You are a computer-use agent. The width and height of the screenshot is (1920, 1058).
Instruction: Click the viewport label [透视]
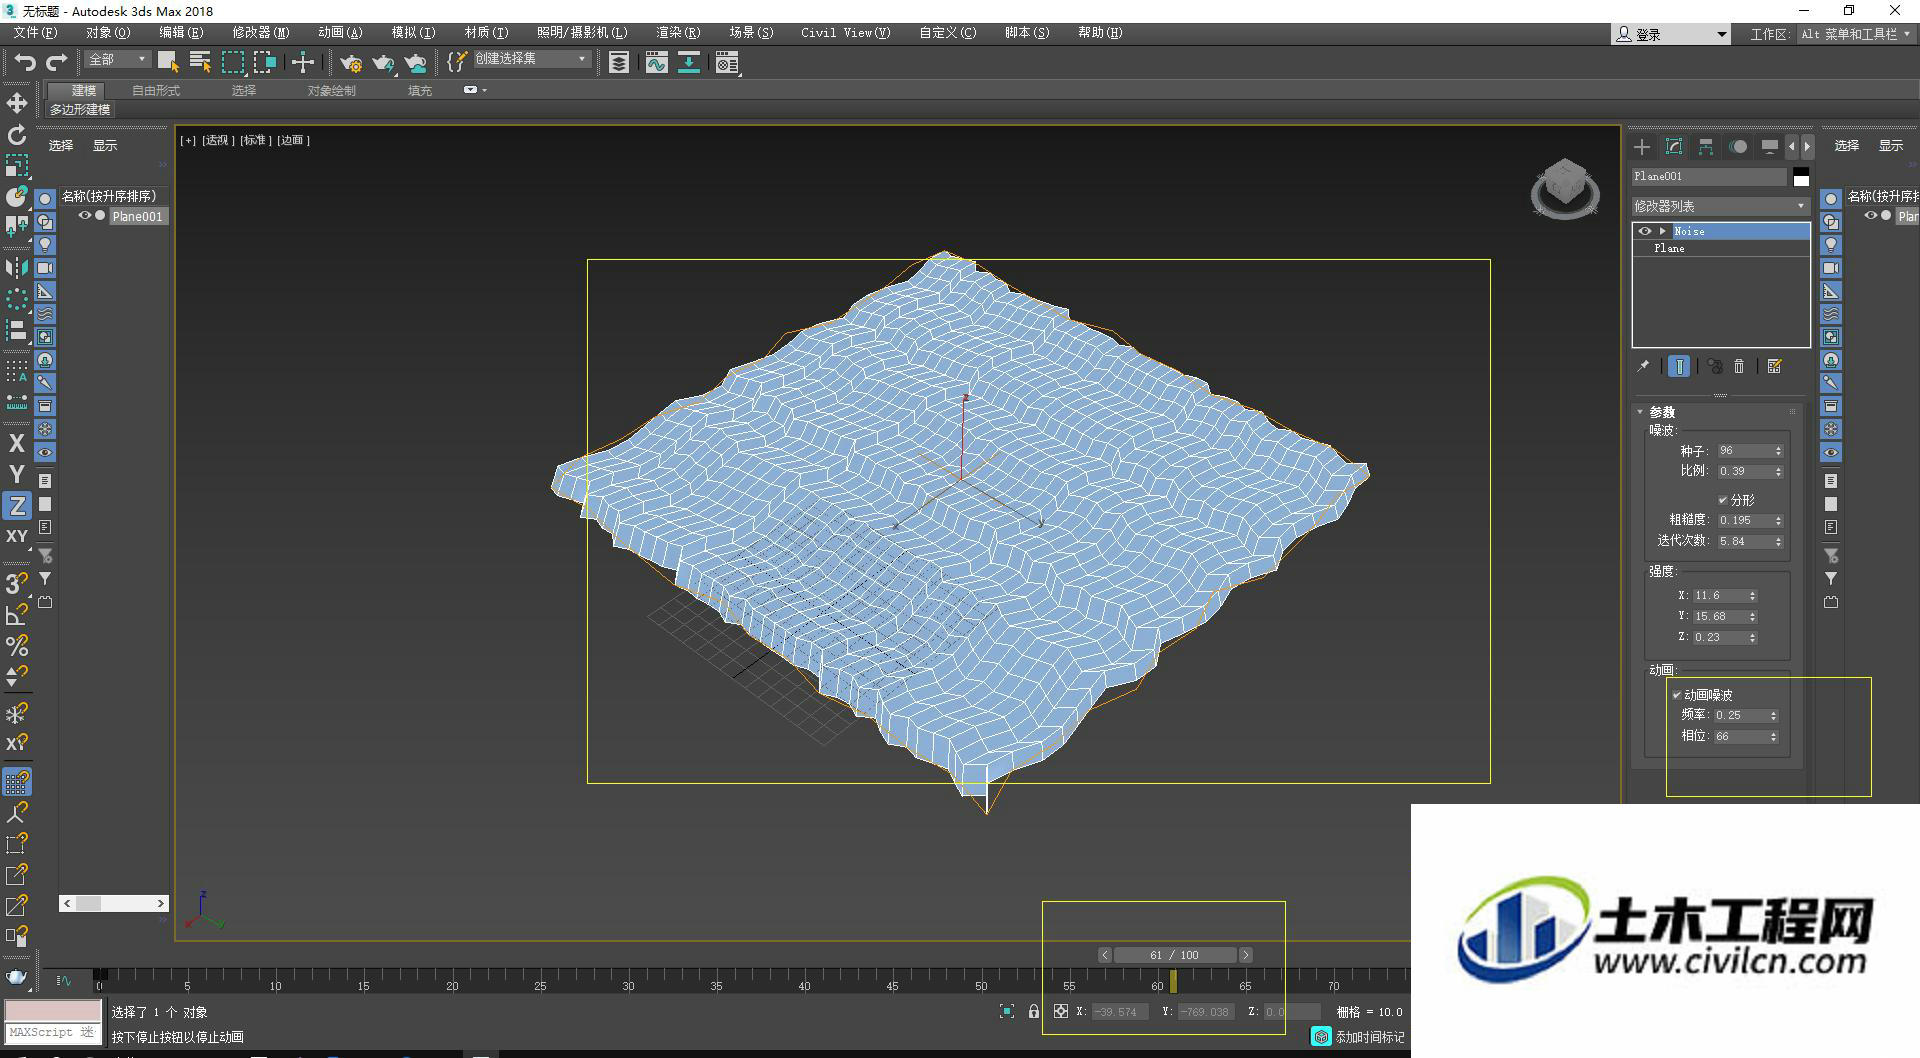point(218,140)
